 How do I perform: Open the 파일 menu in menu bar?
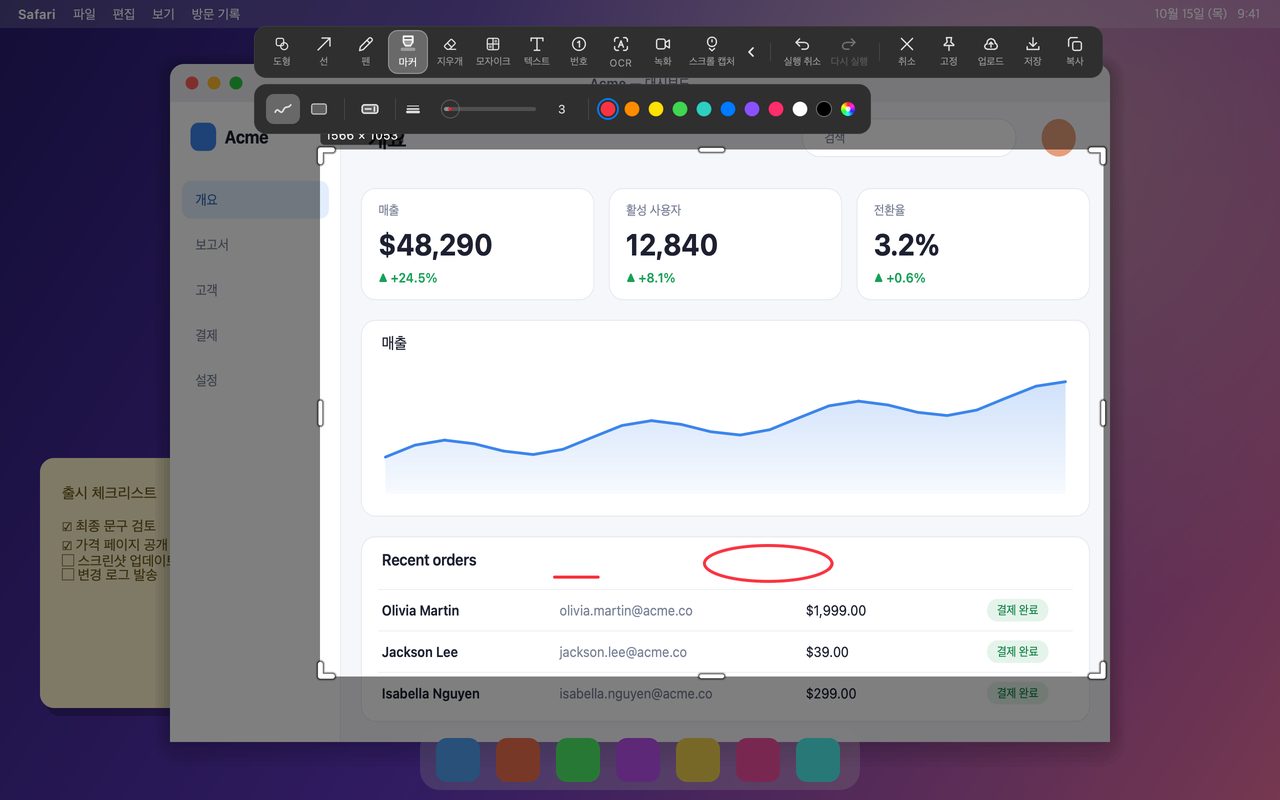(84, 14)
